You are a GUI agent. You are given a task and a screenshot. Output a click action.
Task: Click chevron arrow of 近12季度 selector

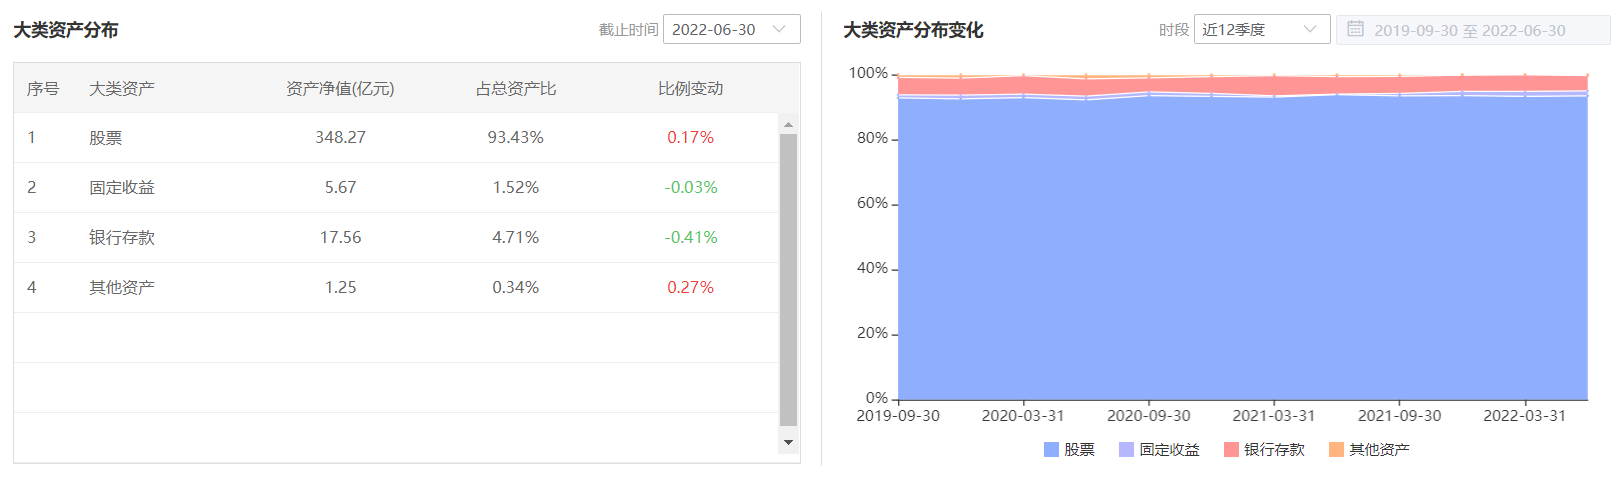coord(1310,29)
